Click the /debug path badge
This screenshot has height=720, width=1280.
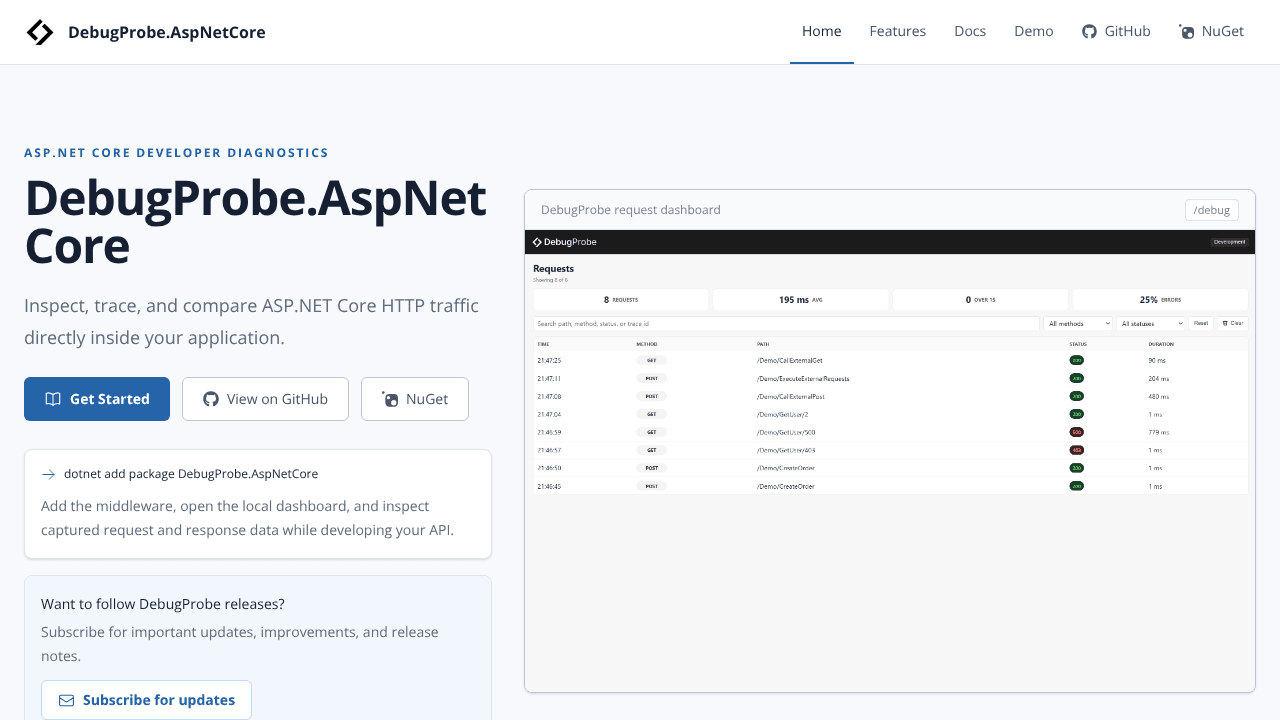1212,210
